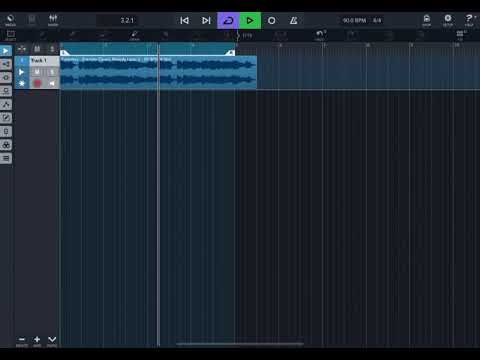The image size is (480, 360).
Task: Open the snap grid settings
Action: pos(461,35)
